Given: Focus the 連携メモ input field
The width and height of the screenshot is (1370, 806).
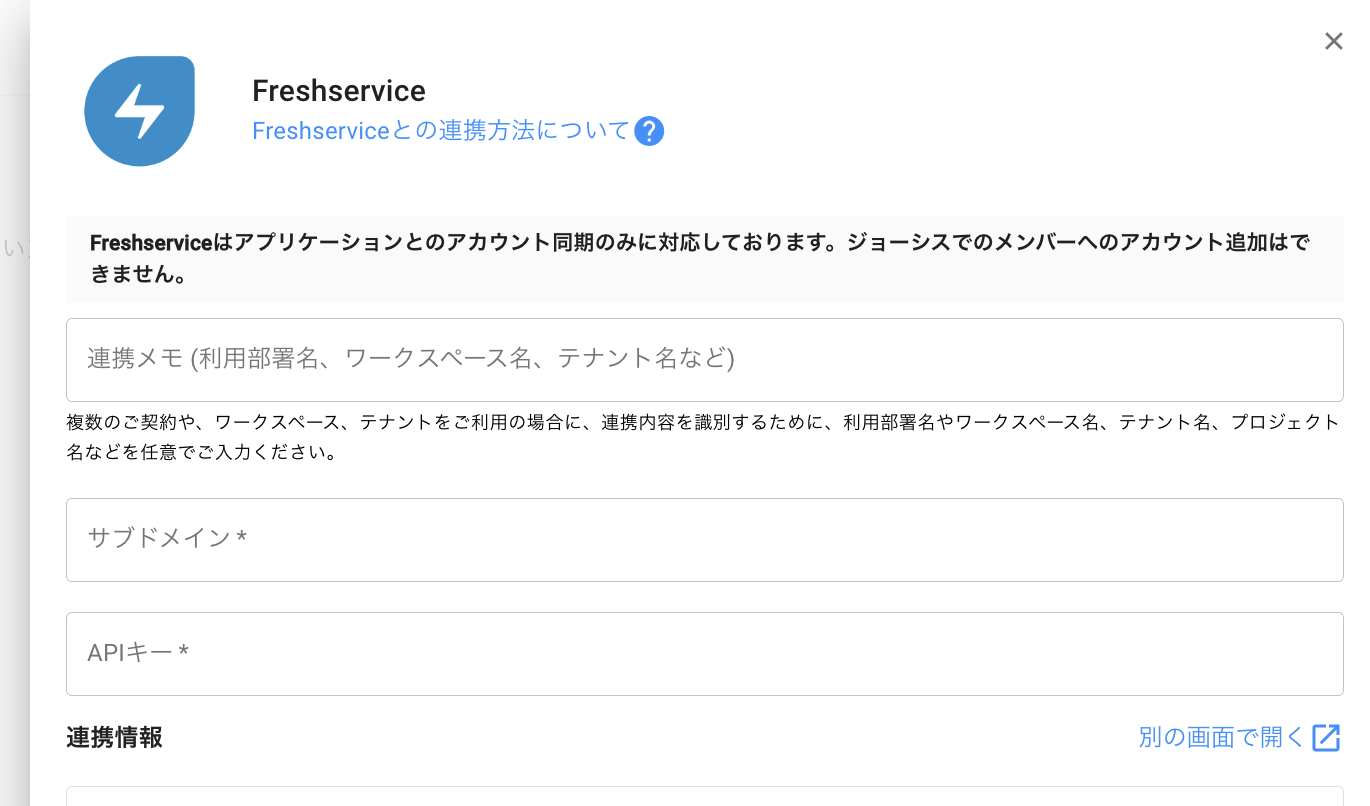Looking at the screenshot, I should click(704, 360).
